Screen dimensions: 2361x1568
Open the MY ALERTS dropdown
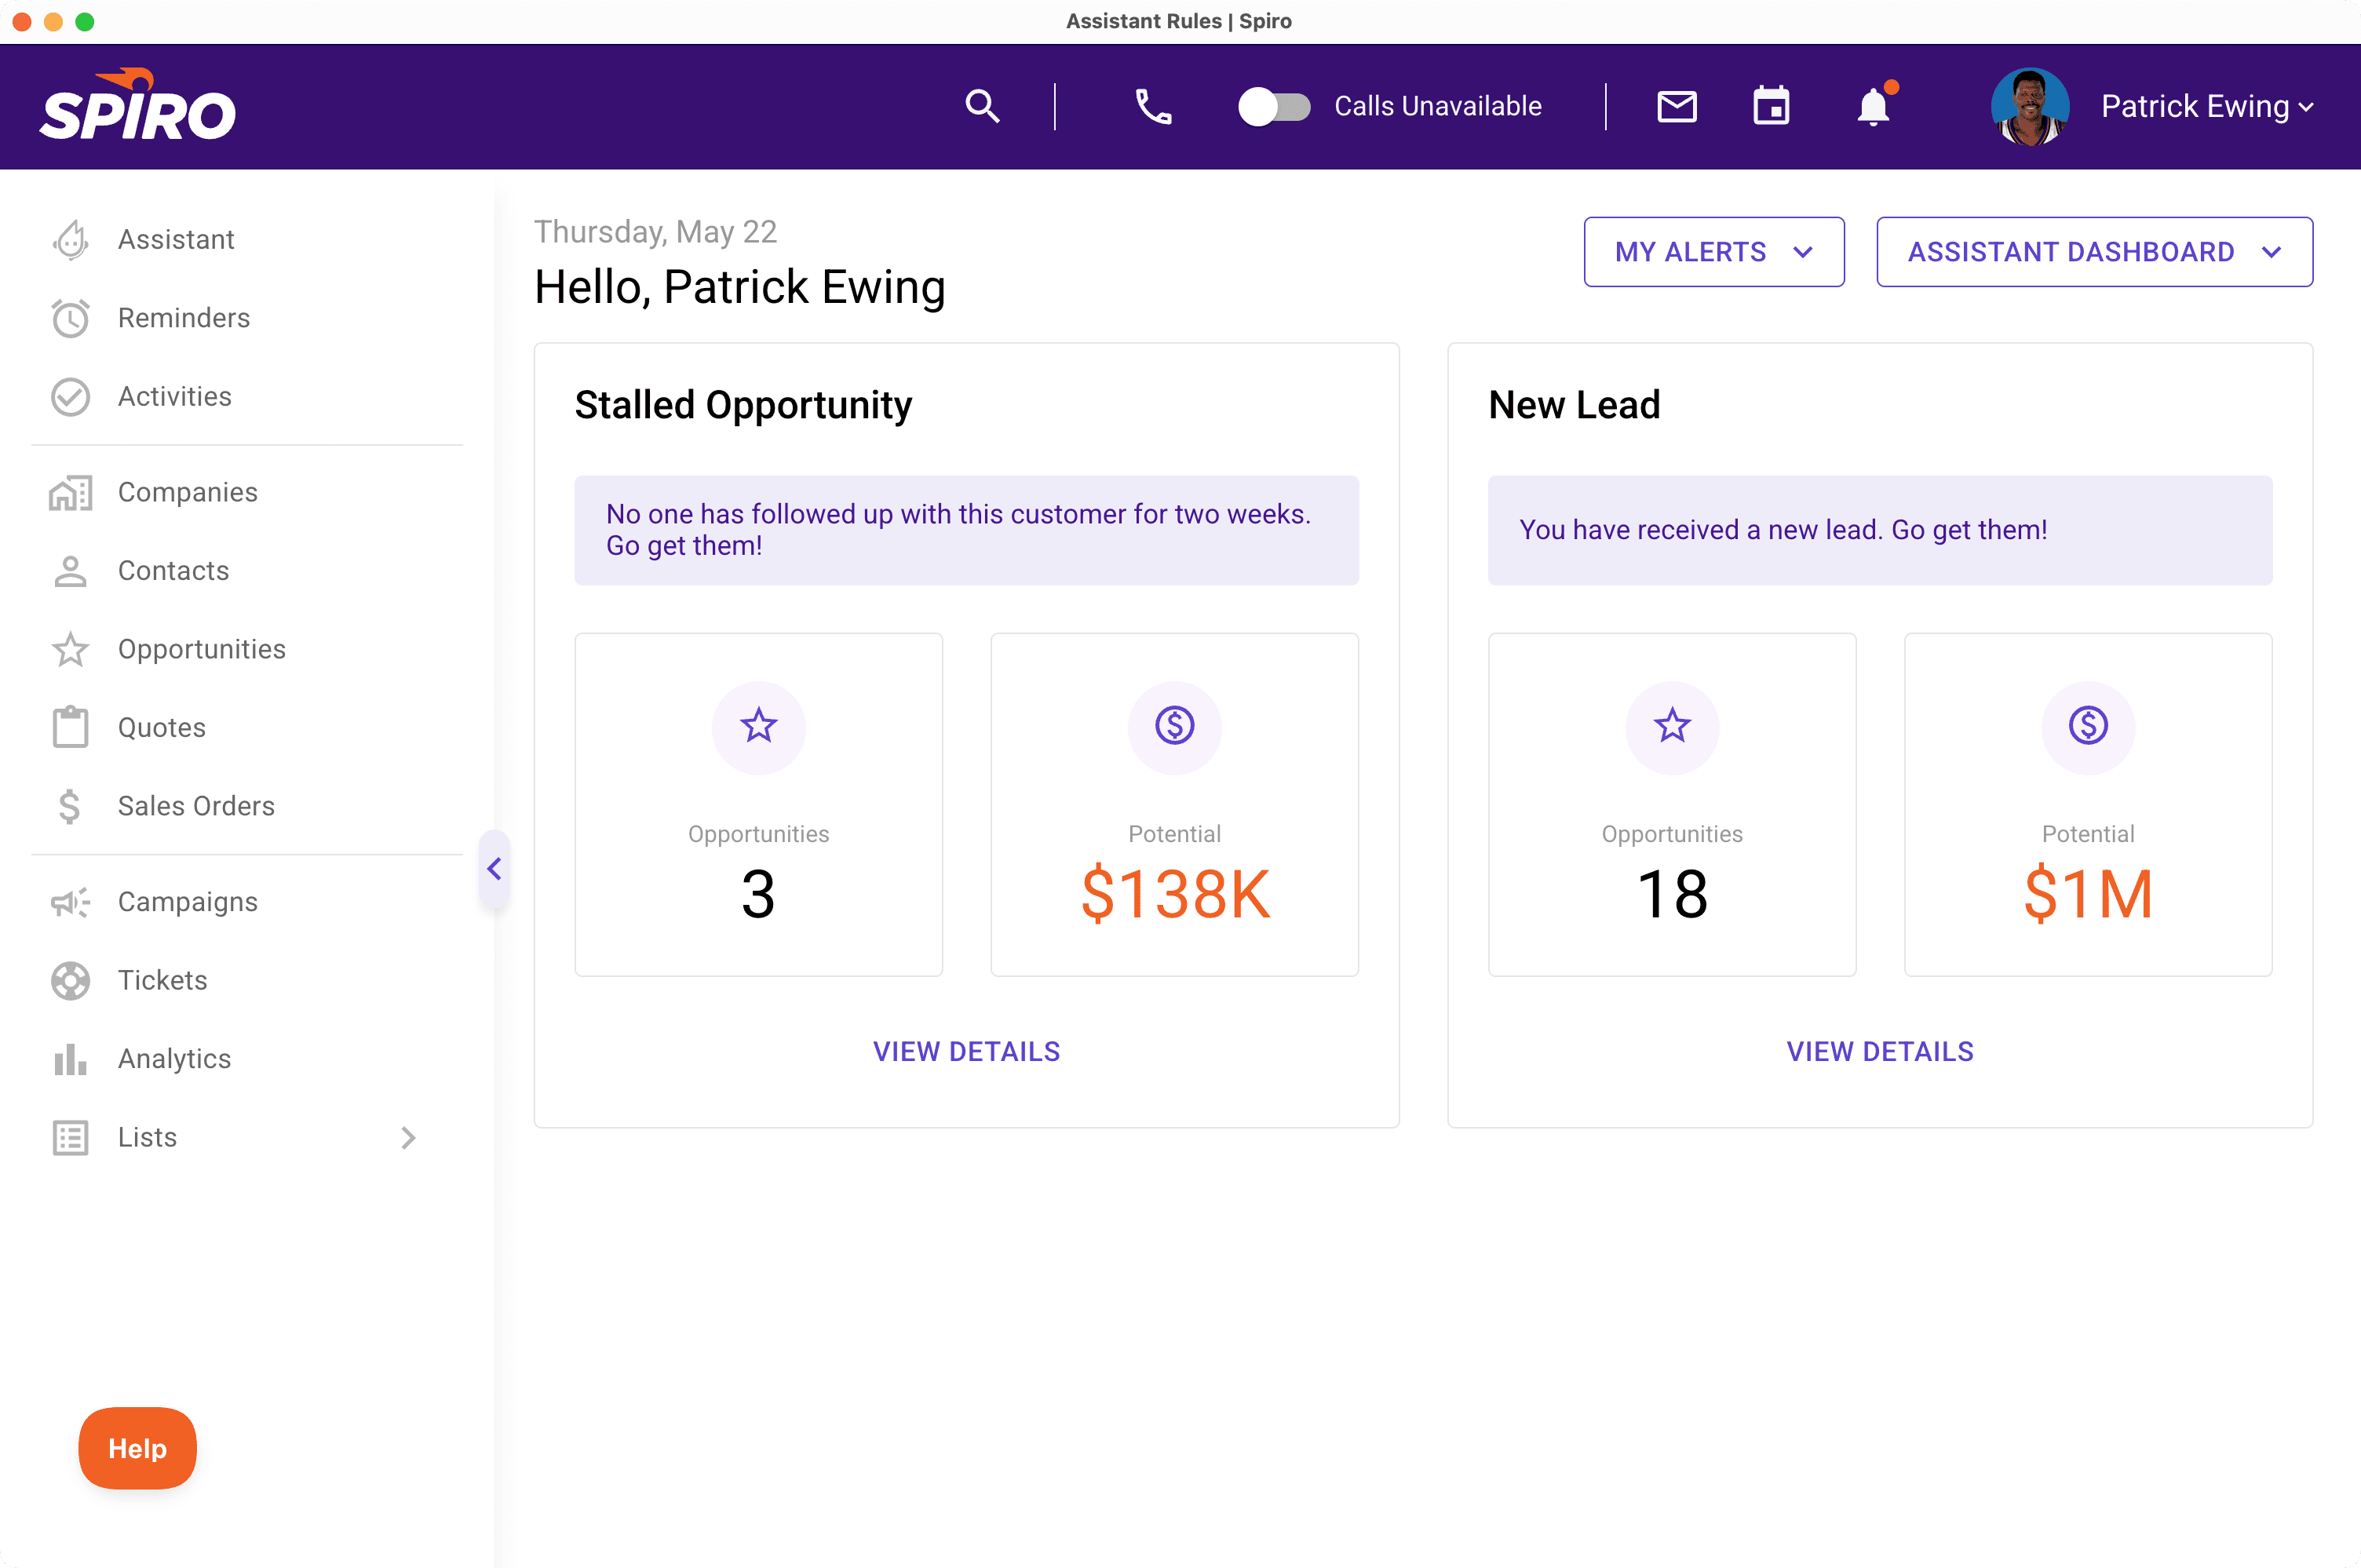tap(1714, 252)
